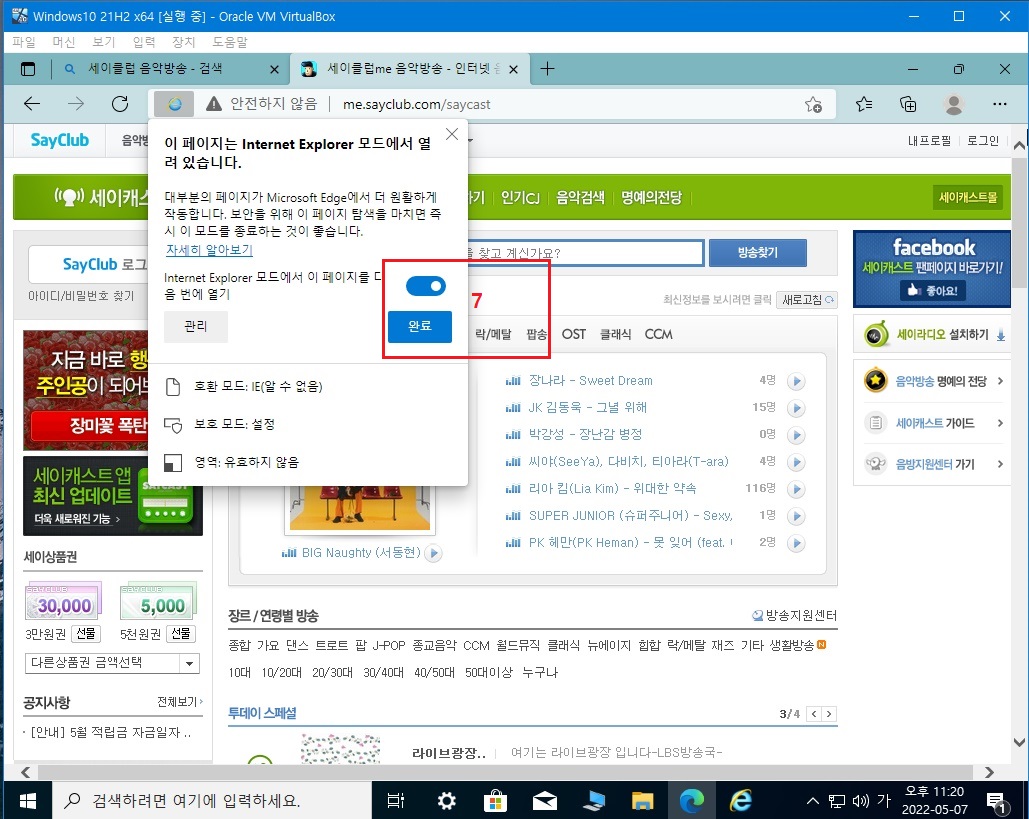Click the Internet Explorer mode icon in address bar
This screenshot has width=1029, height=819.
[174, 104]
